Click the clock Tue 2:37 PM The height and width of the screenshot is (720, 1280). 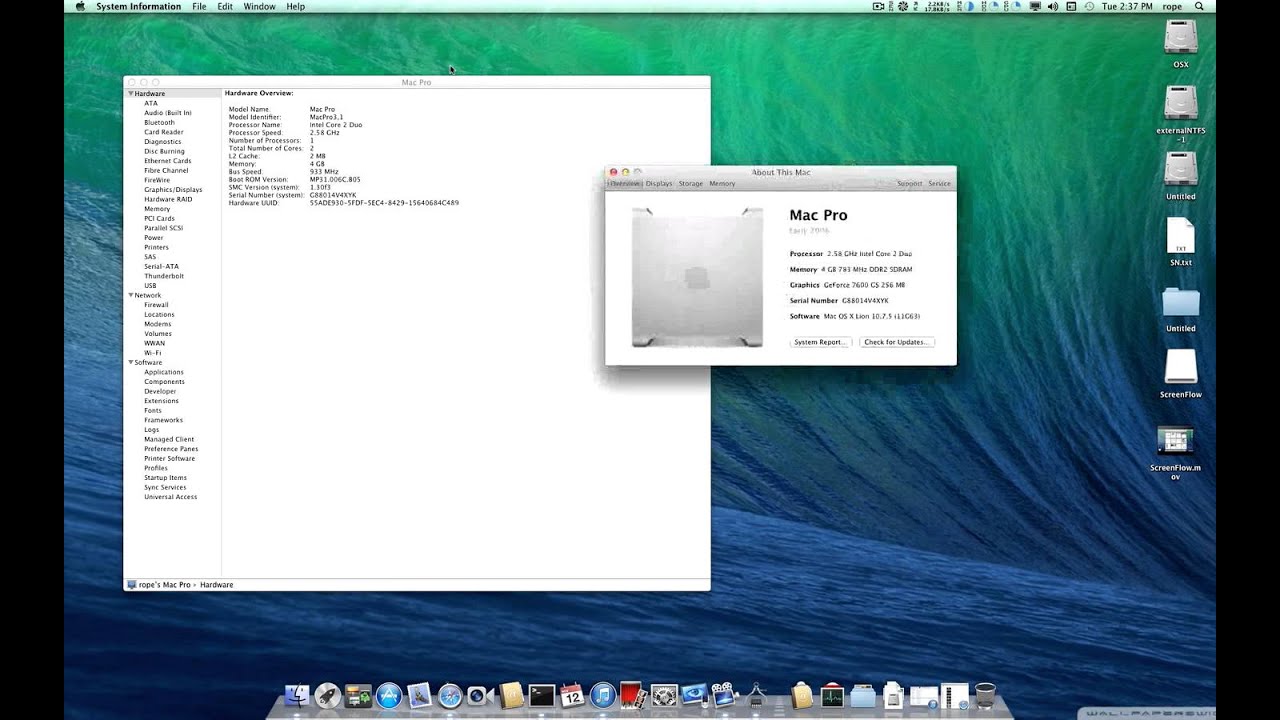[1127, 6]
